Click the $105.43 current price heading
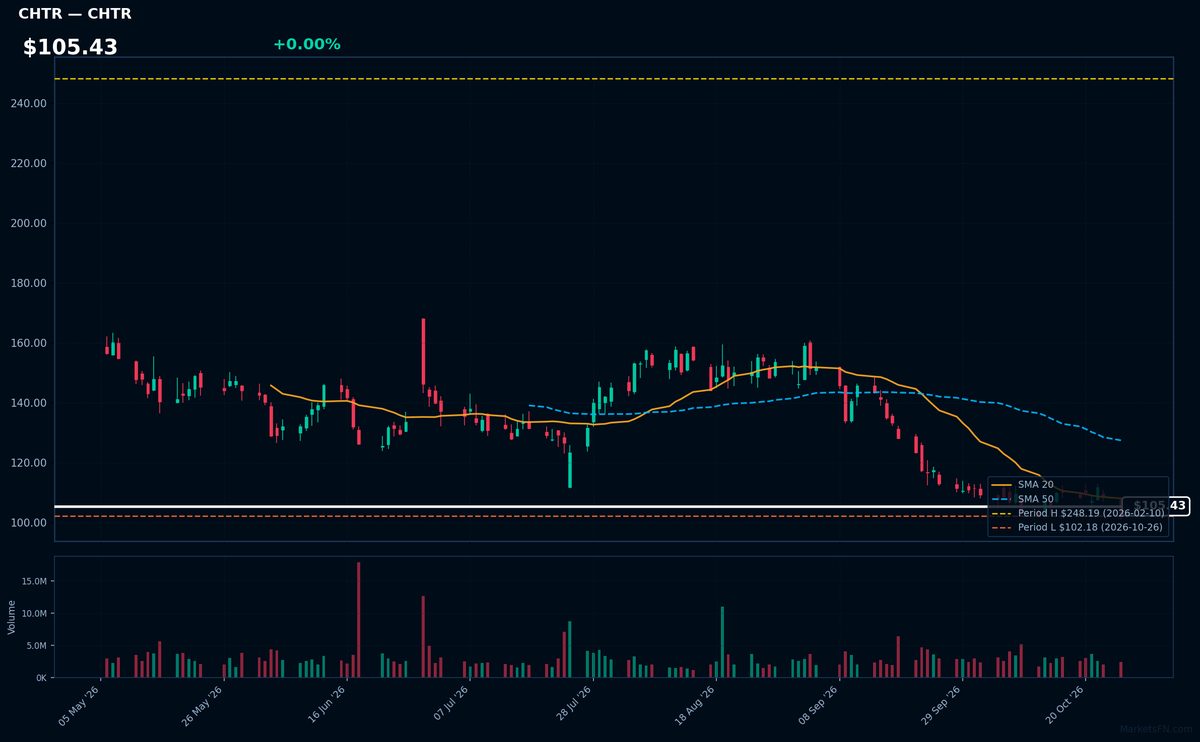 point(70,47)
